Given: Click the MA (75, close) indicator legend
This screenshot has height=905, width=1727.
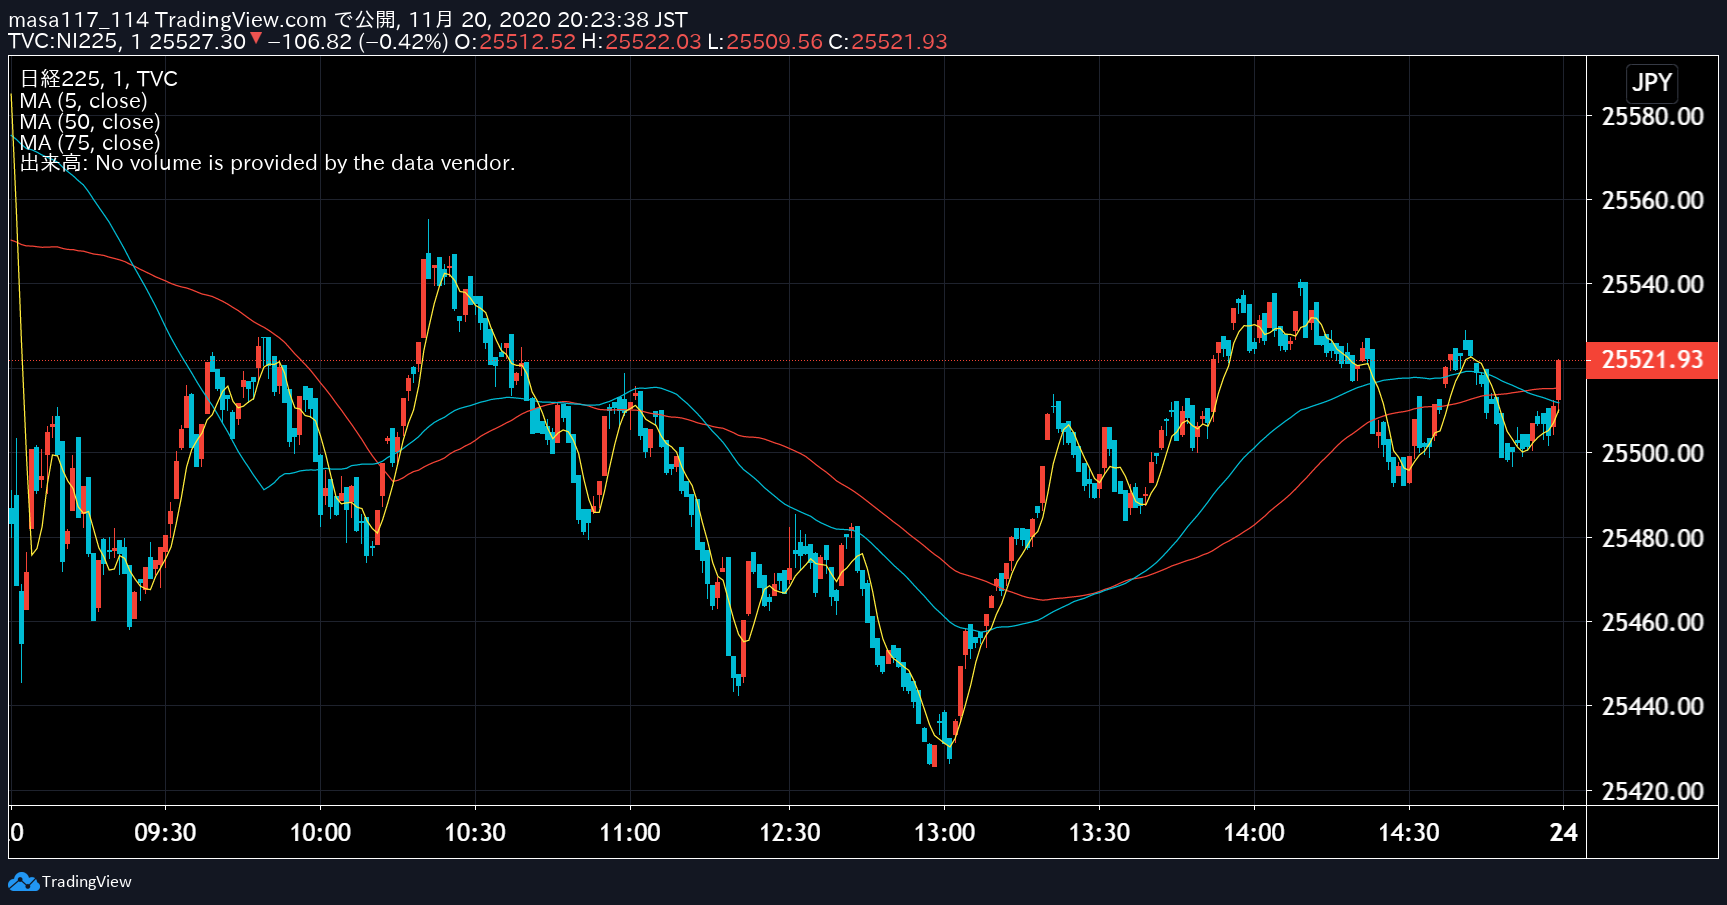Looking at the screenshot, I should 90,143.
